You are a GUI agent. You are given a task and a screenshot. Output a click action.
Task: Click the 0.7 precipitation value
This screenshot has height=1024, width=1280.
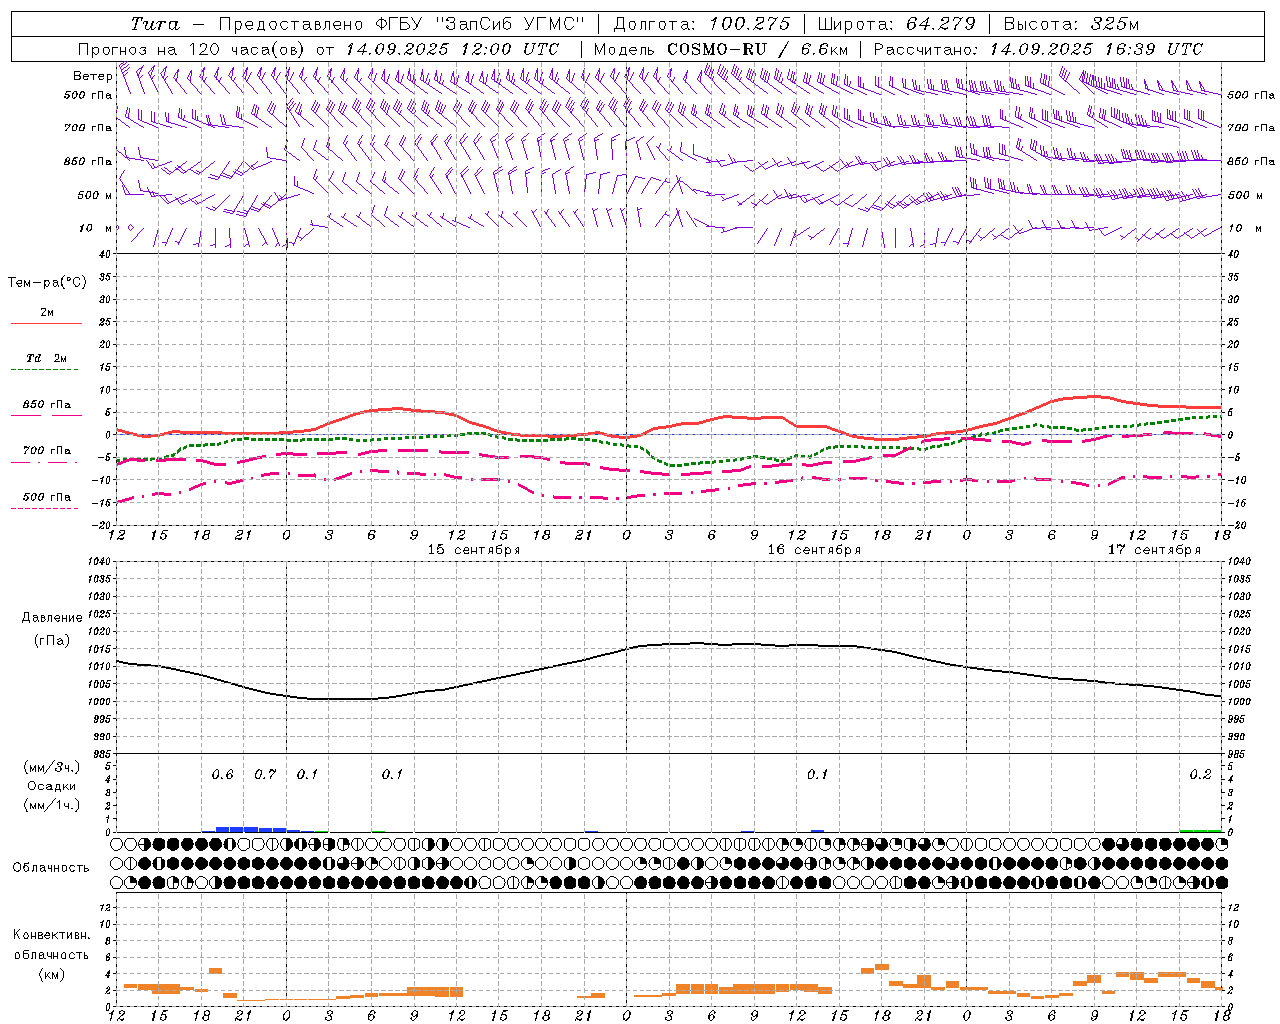(x=265, y=775)
